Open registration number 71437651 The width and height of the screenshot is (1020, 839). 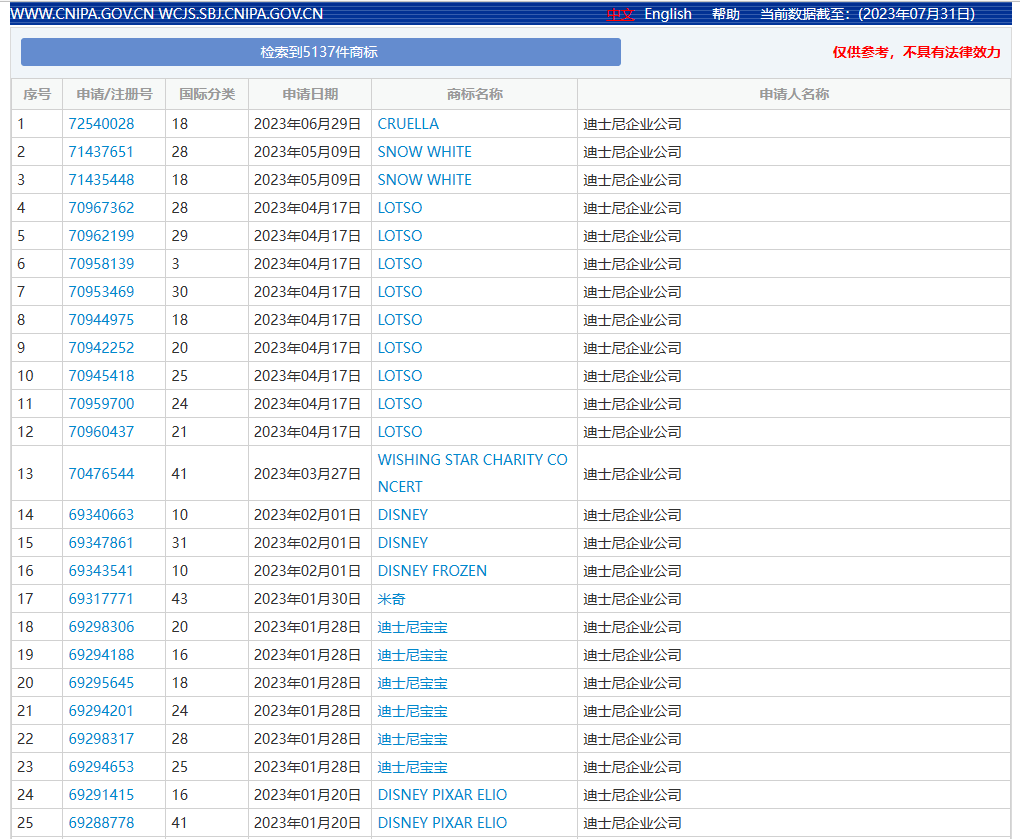(101, 152)
